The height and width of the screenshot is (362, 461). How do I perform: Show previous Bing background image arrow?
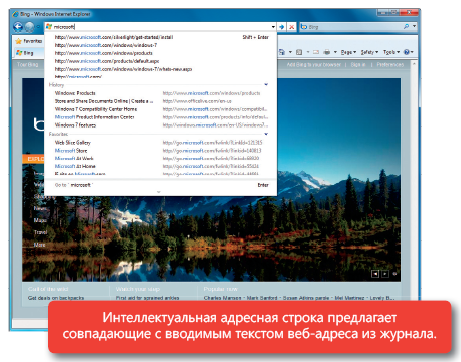[x=375, y=274]
